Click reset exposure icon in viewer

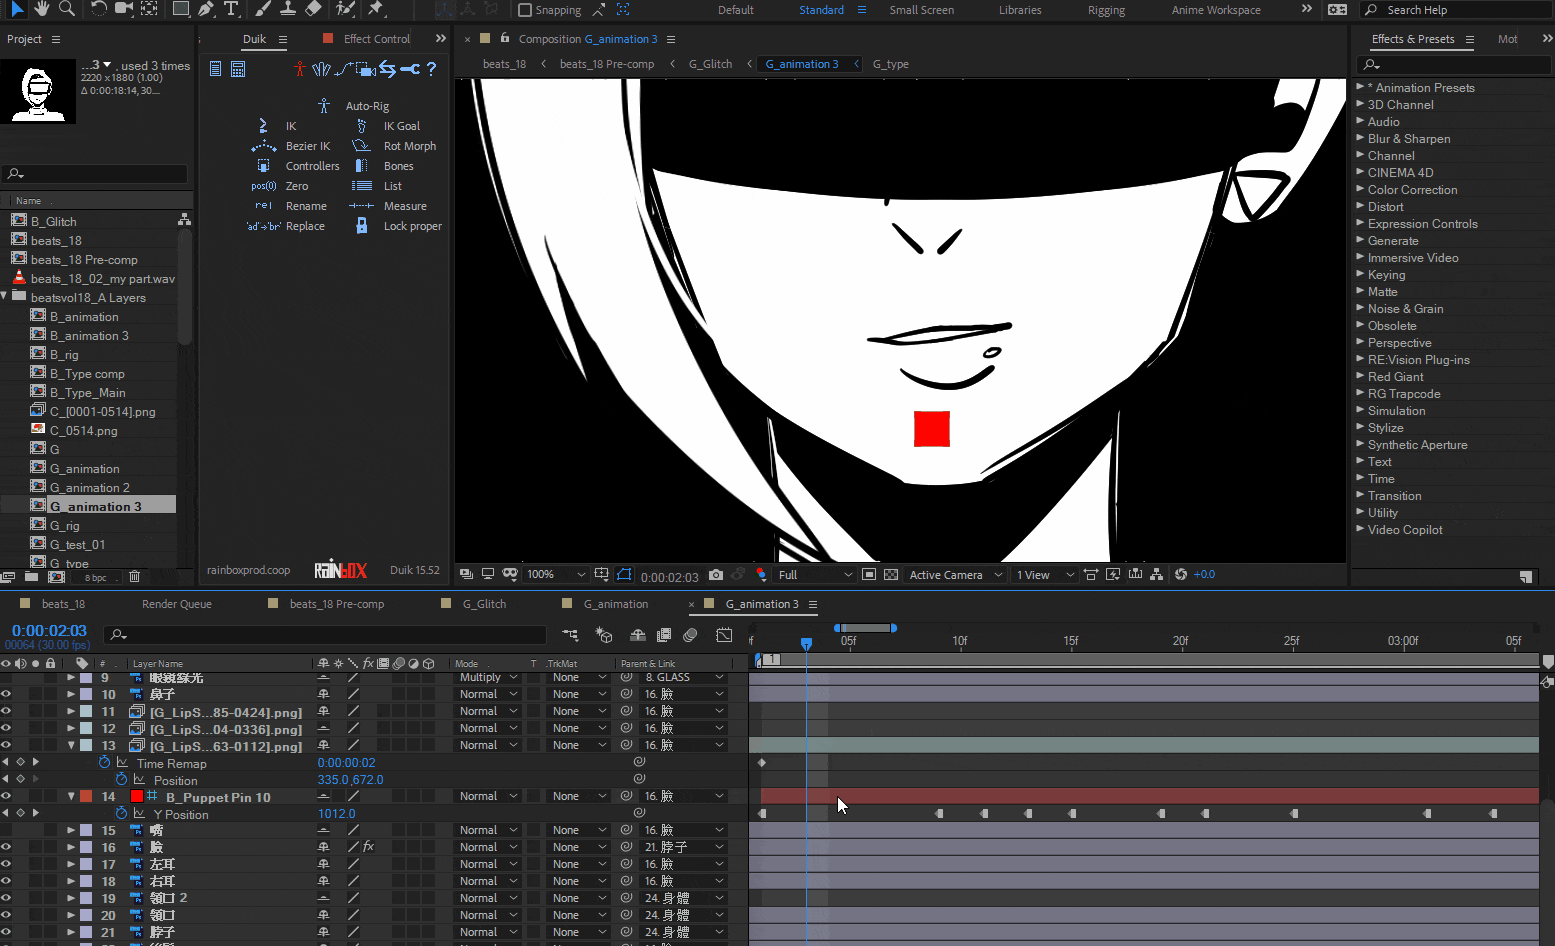[1181, 575]
